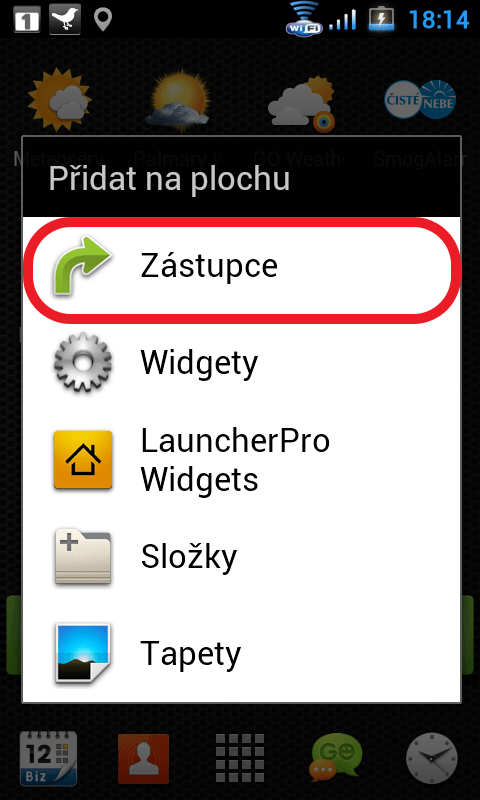
Task: Open the contacts dock icon
Action: click(x=143, y=759)
